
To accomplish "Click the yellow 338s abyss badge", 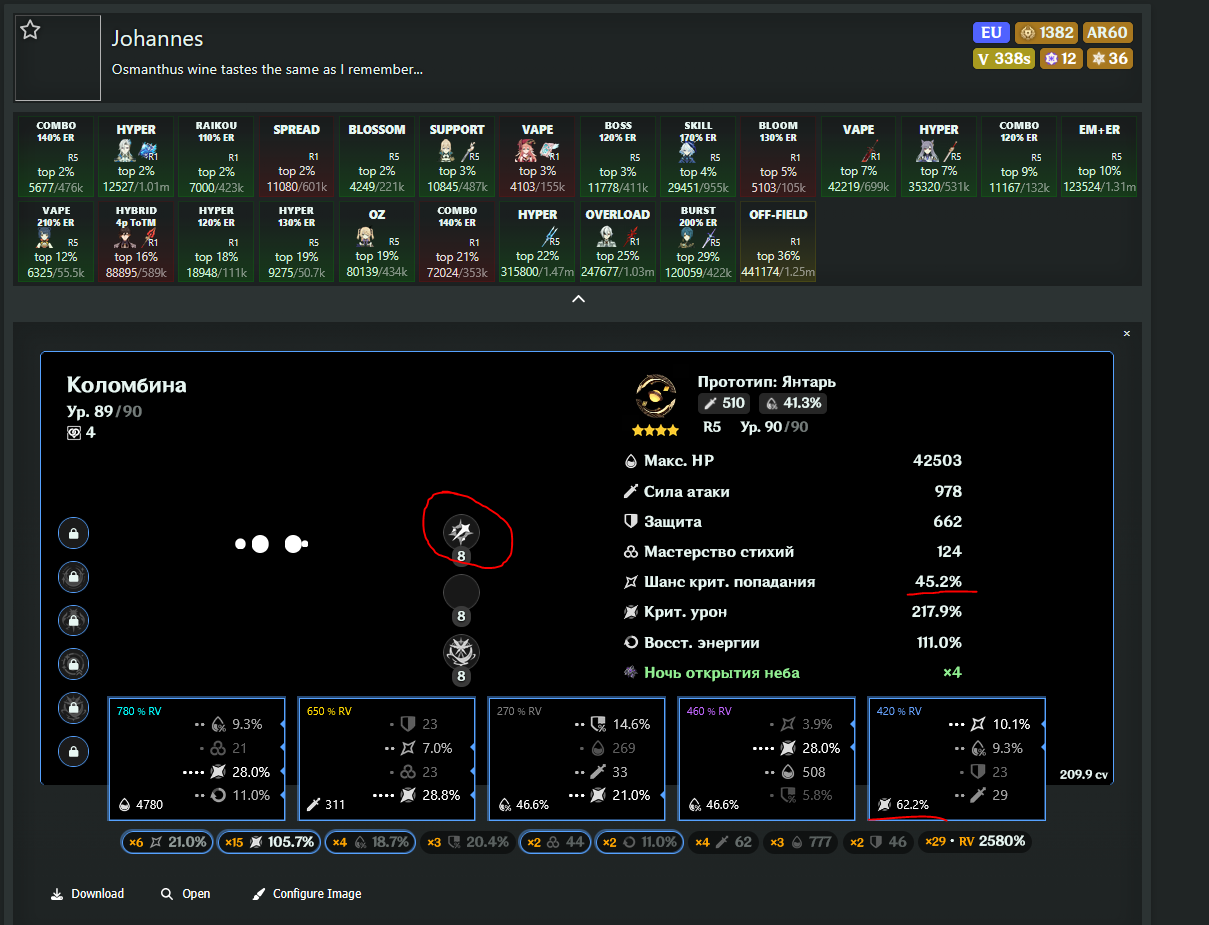I will [x=1003, y=58].
